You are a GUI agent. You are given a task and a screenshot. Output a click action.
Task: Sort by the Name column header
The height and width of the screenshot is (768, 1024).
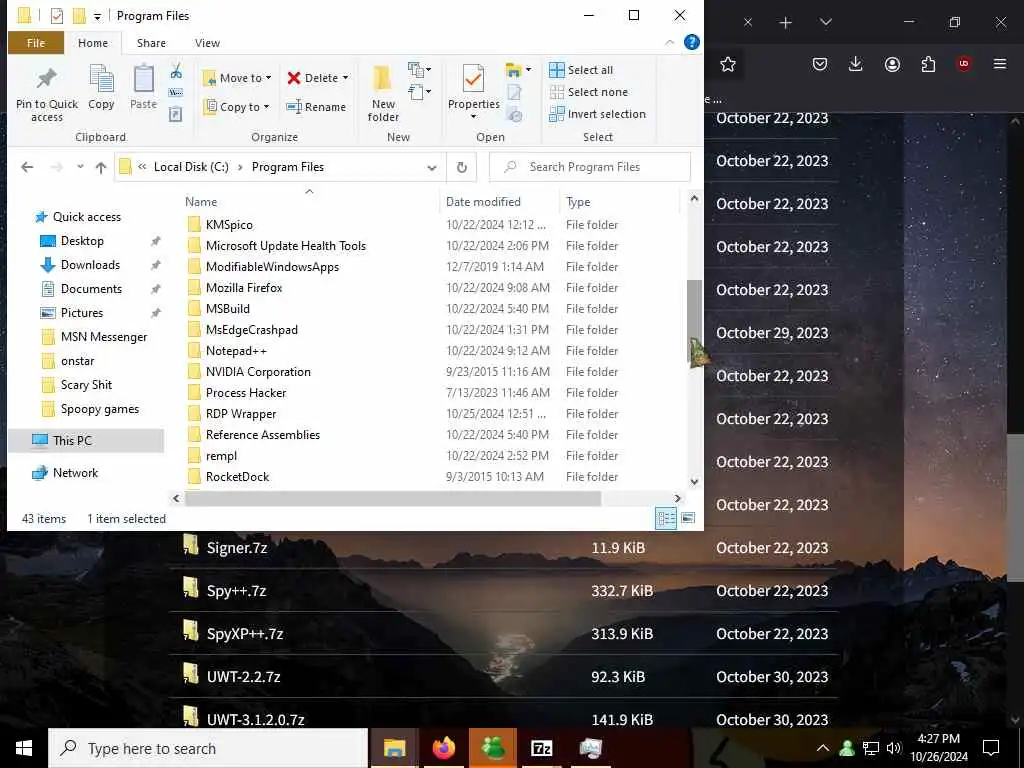coord(200,202)
